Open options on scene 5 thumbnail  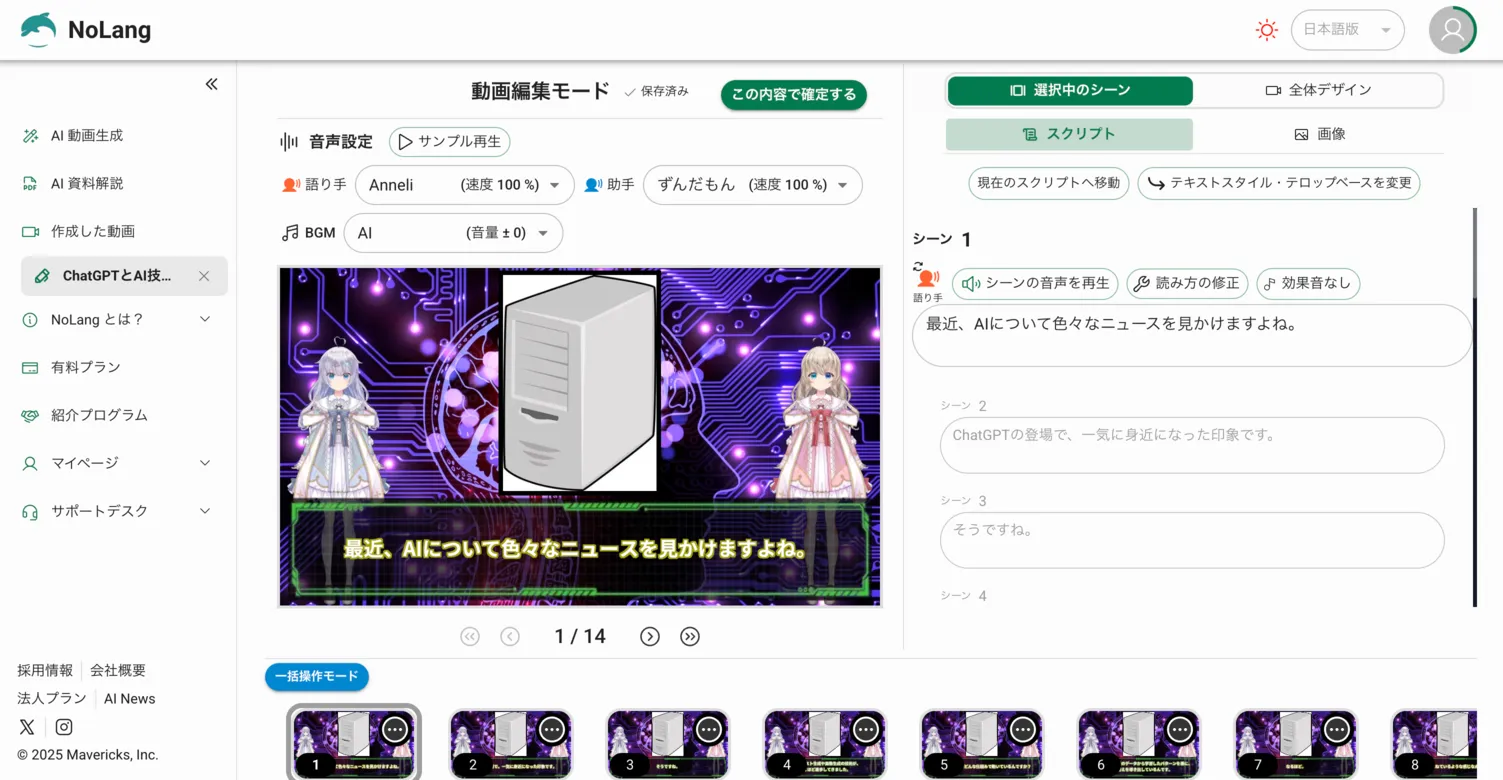1024,730
